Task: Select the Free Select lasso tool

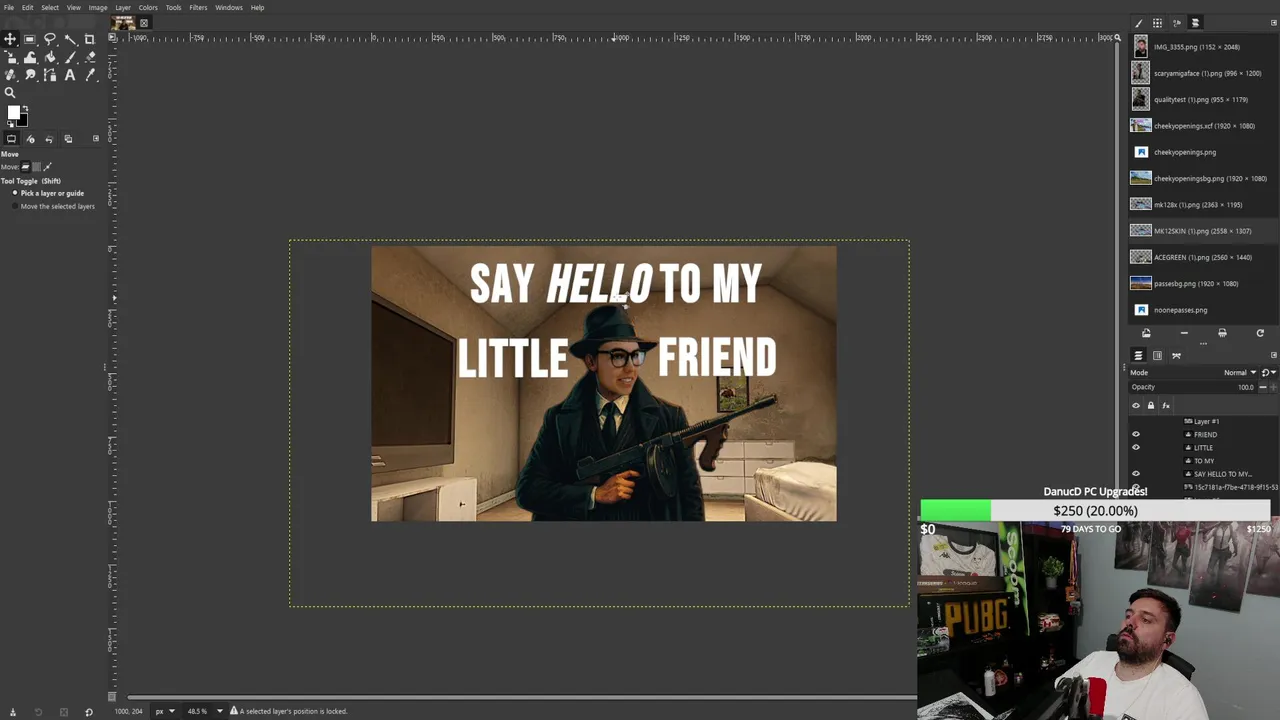Action: click(x=50, y=39)
